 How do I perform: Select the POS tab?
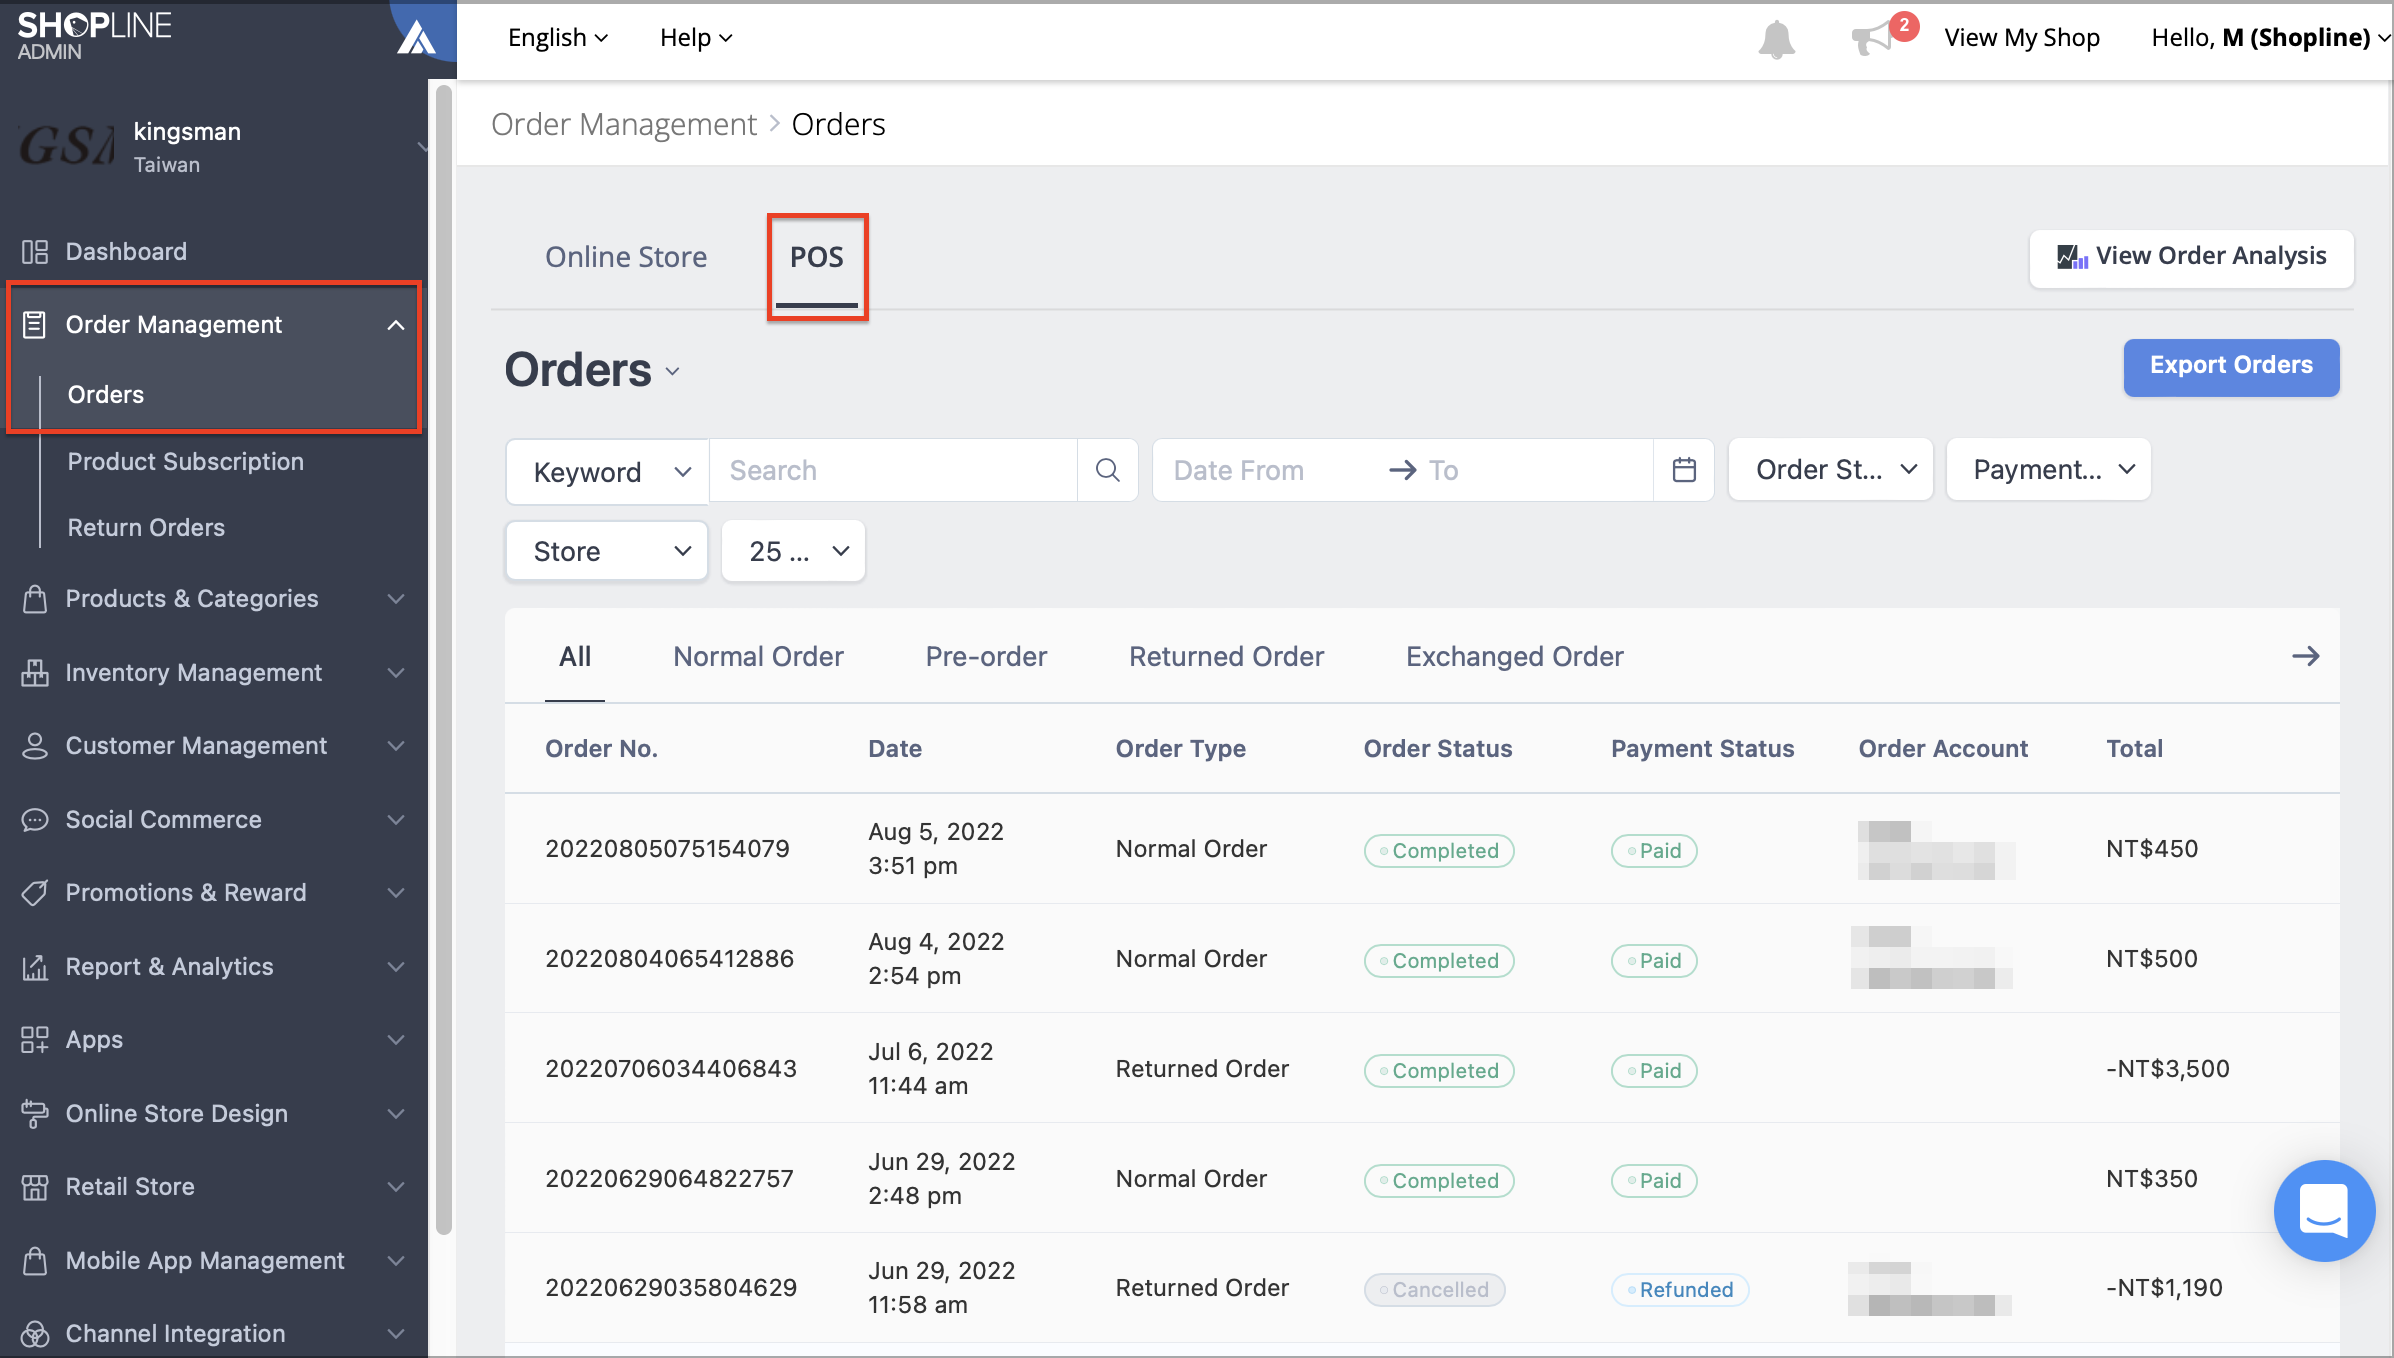point(817,257)
